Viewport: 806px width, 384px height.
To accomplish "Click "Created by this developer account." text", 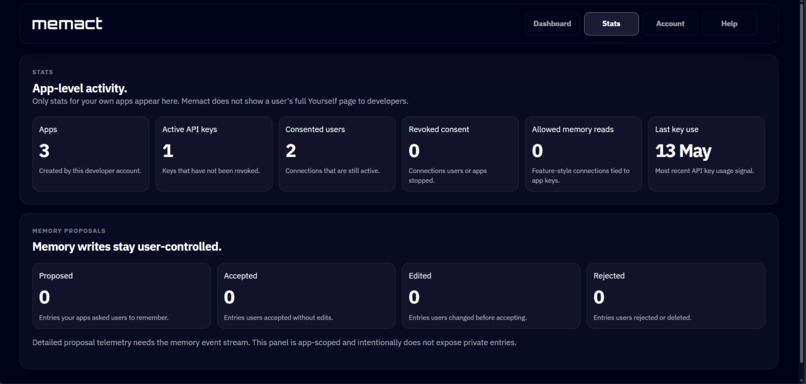I will pos(90,171).
